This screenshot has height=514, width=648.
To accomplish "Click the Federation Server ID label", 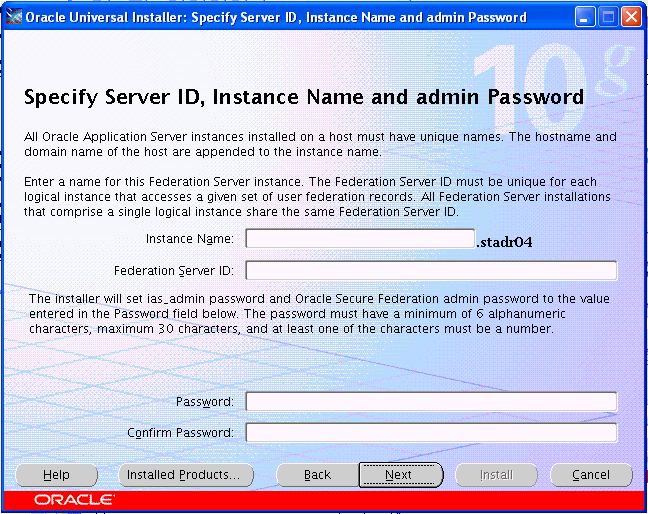I will coord(174,271).
